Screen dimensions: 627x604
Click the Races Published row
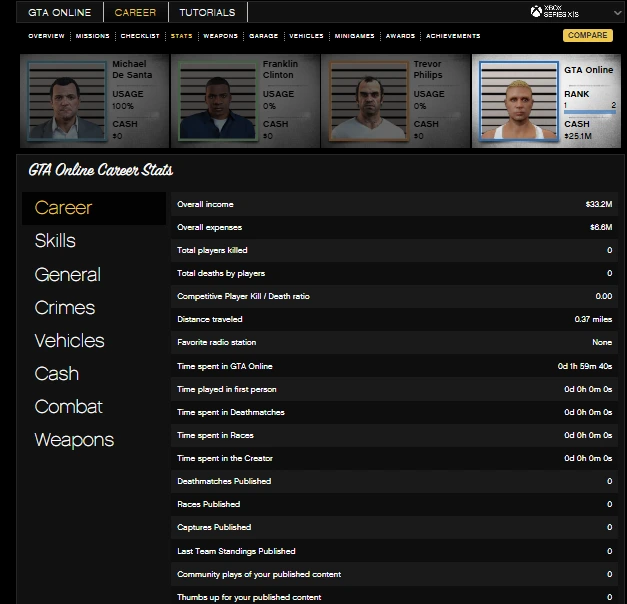coord(394,504)
